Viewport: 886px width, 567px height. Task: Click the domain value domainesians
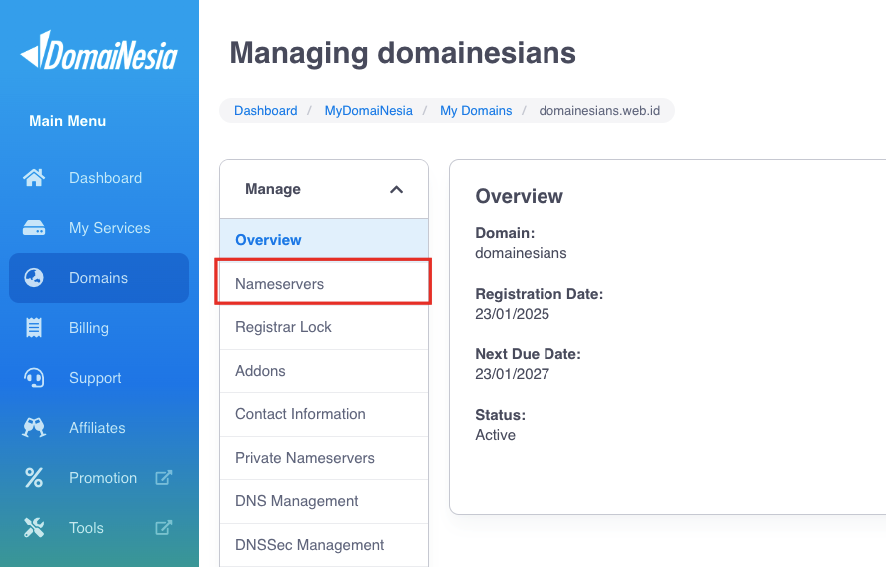(x=520, y=253)
